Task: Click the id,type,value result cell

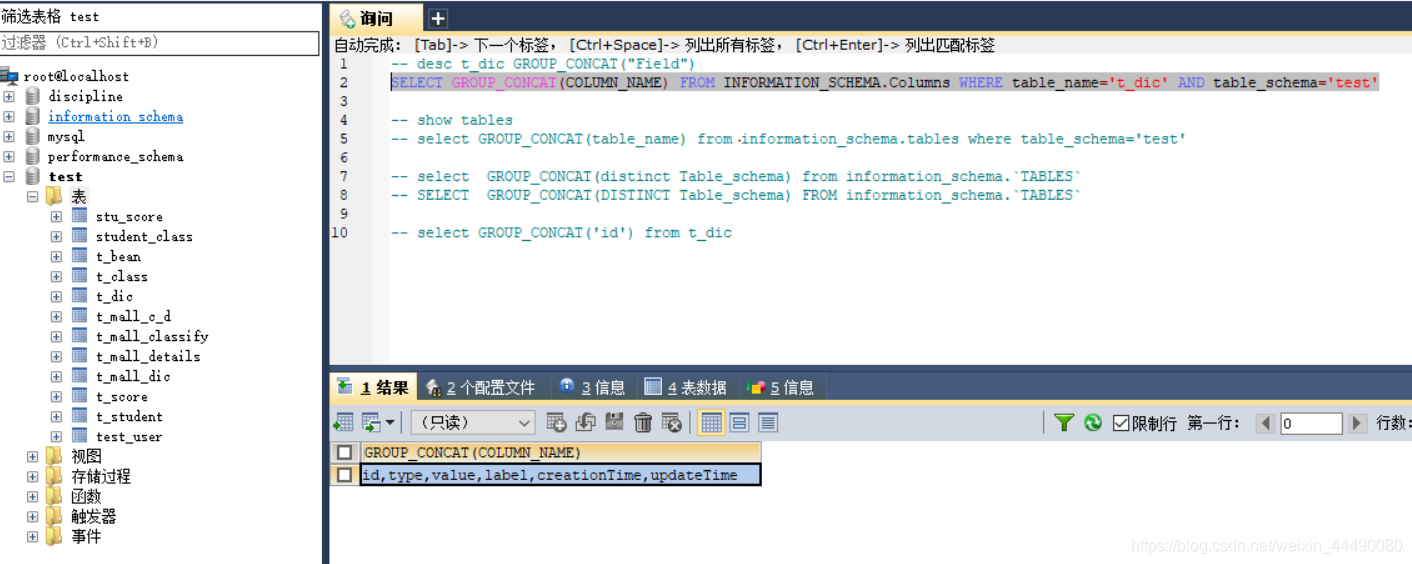Action: 561,475
